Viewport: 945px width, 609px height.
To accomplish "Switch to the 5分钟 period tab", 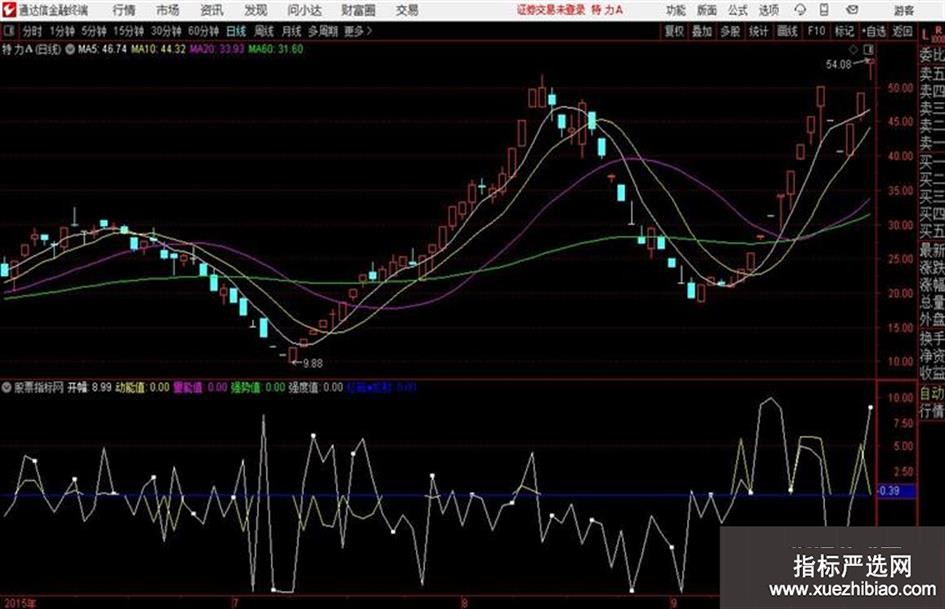I will point(93,31).
